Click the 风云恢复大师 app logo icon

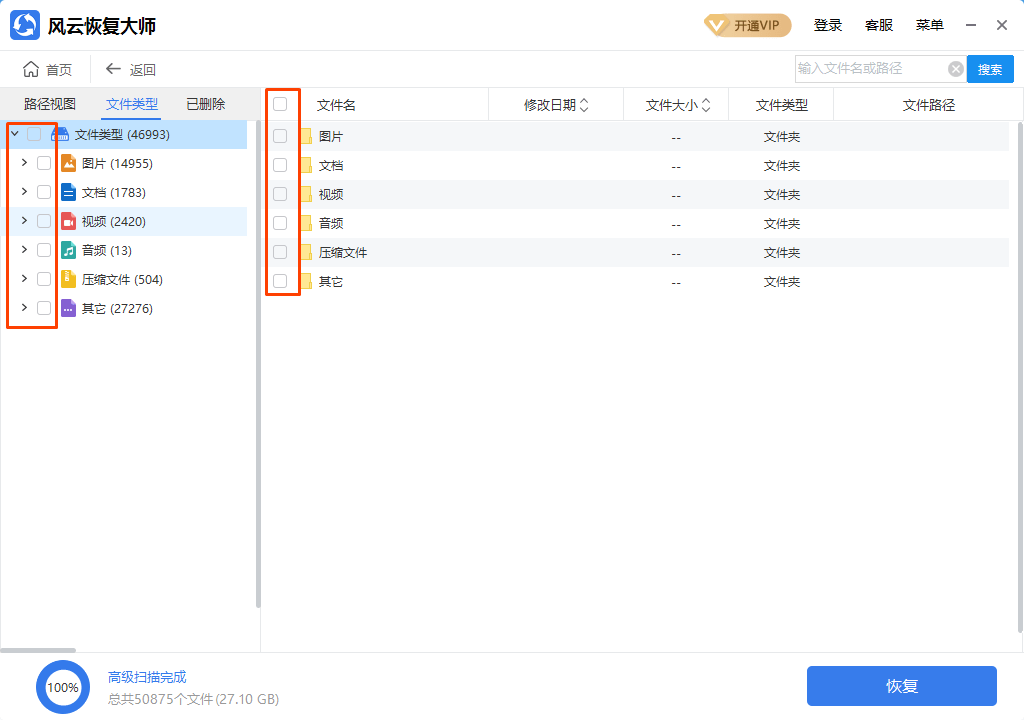[25, 25]
